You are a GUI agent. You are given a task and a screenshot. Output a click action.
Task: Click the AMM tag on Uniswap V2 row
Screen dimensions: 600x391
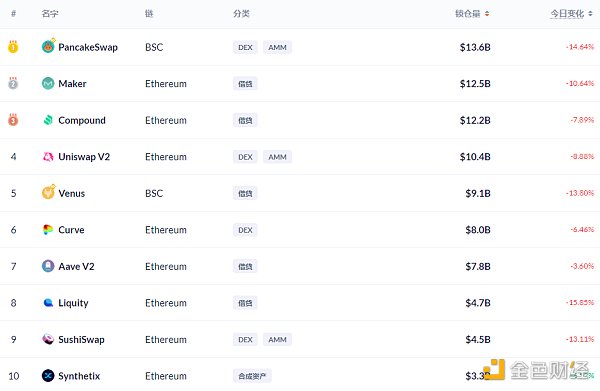coord(277,157)
